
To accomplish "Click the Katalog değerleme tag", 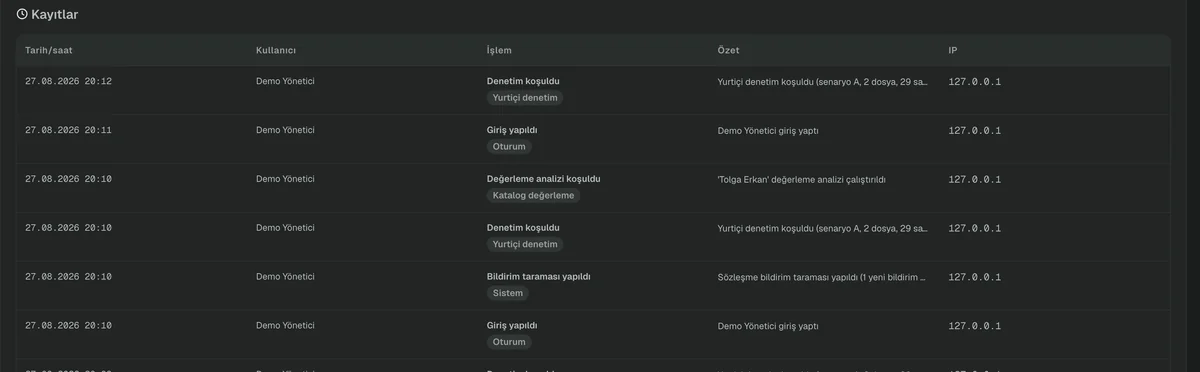I will point(534,196).
